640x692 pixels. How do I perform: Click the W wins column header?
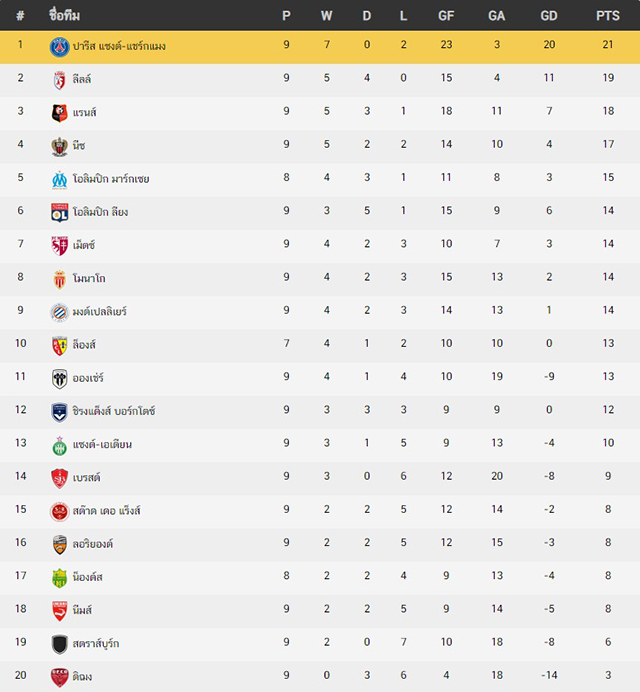coord(327,16)
